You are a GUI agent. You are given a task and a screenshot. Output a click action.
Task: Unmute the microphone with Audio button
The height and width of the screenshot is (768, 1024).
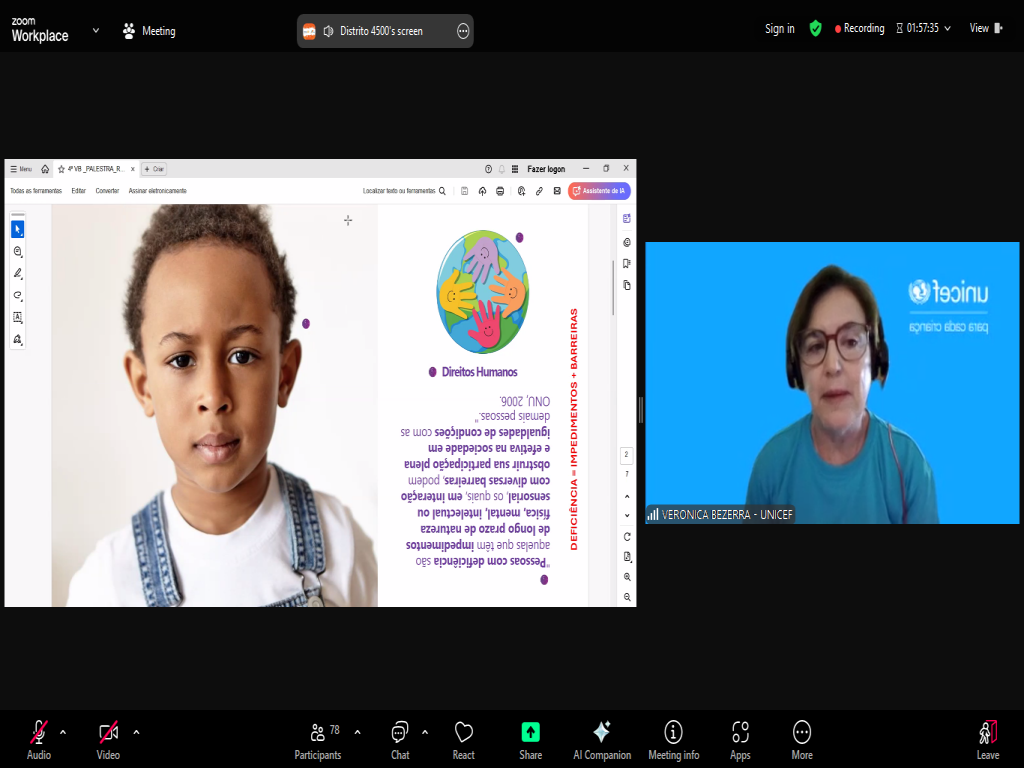(x=39, y=739)
